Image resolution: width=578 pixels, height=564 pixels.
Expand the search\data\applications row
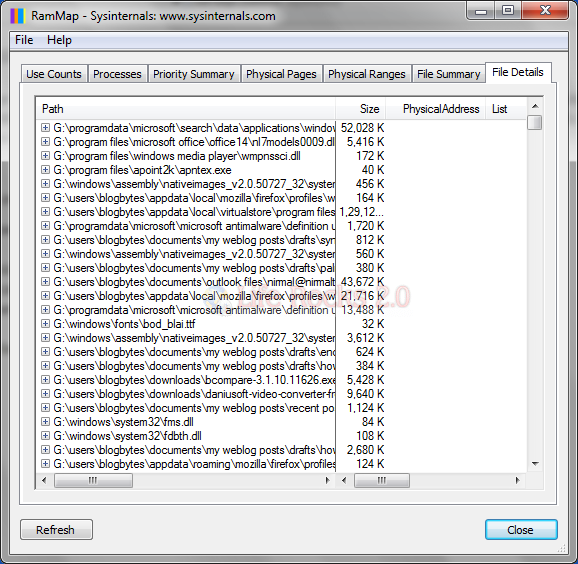pyautogui.click(x=45, y=128)
